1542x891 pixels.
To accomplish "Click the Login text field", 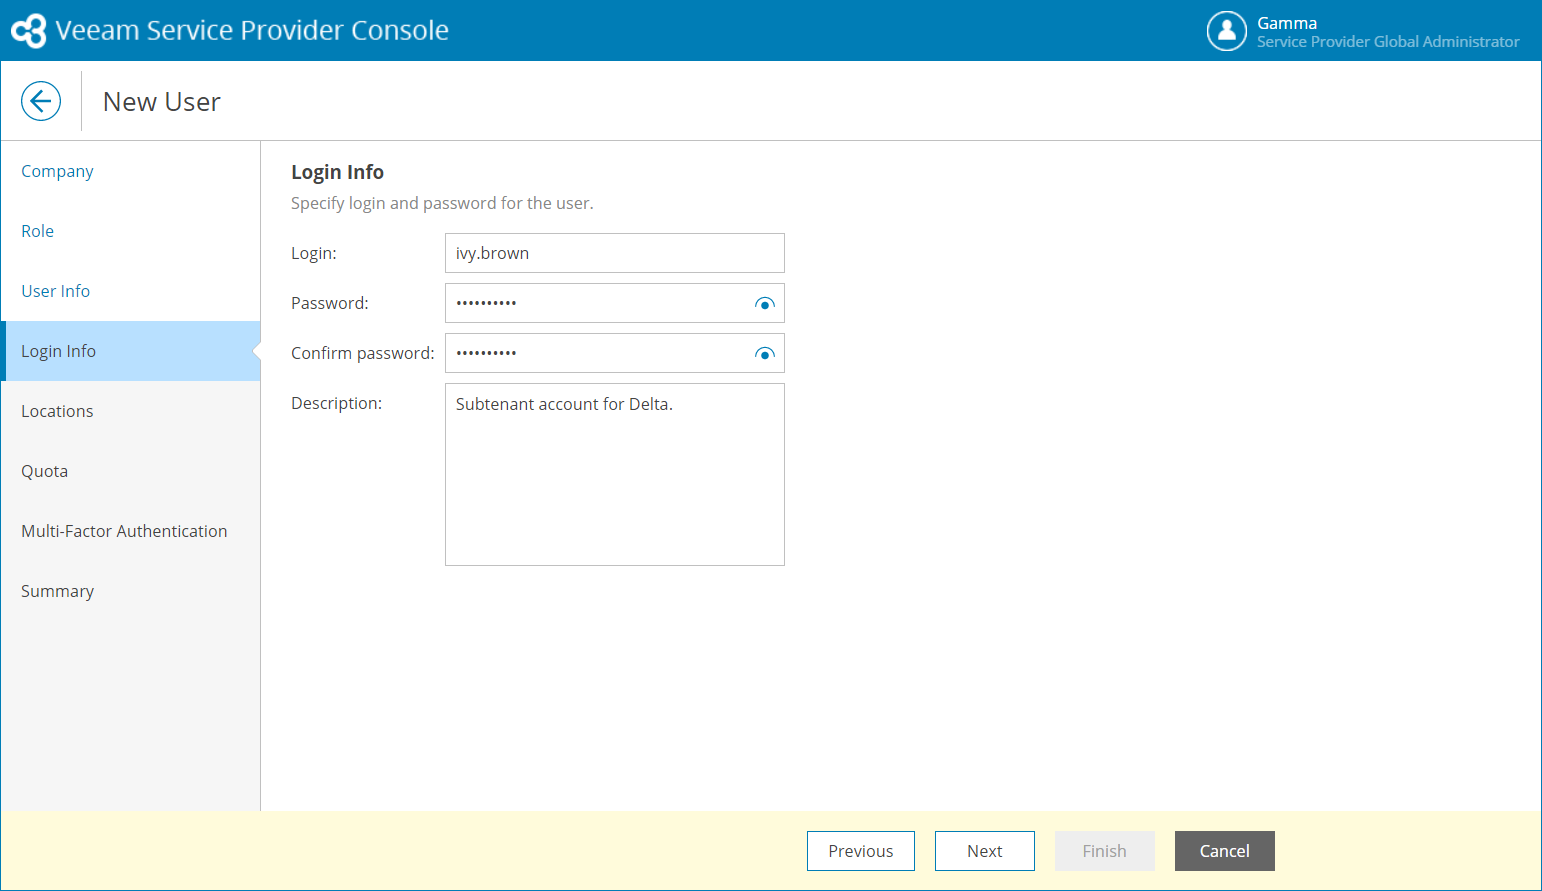I will (x=614, y=253).
